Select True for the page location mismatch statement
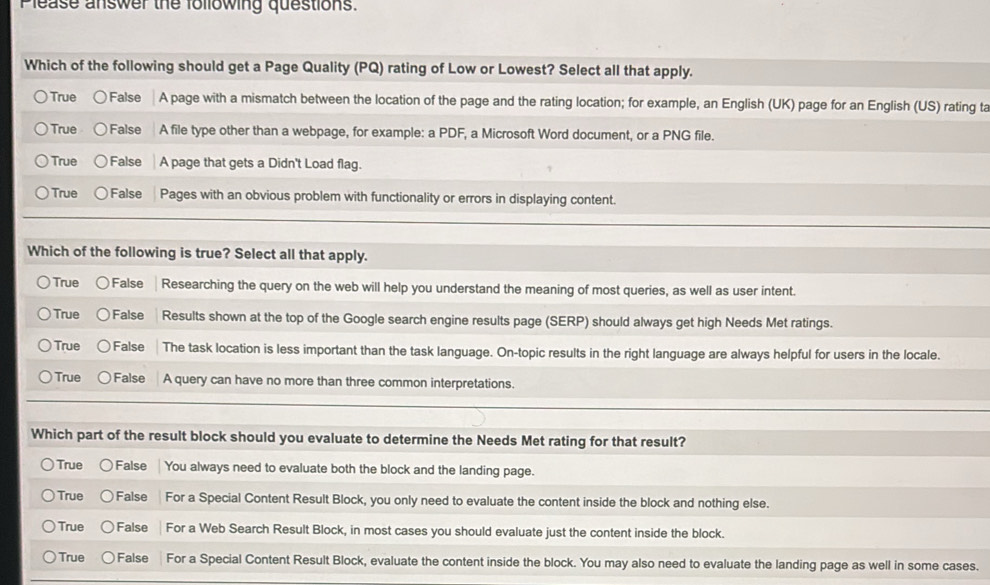This screenshot has height=585, width=990. click(x=42, y=97)
